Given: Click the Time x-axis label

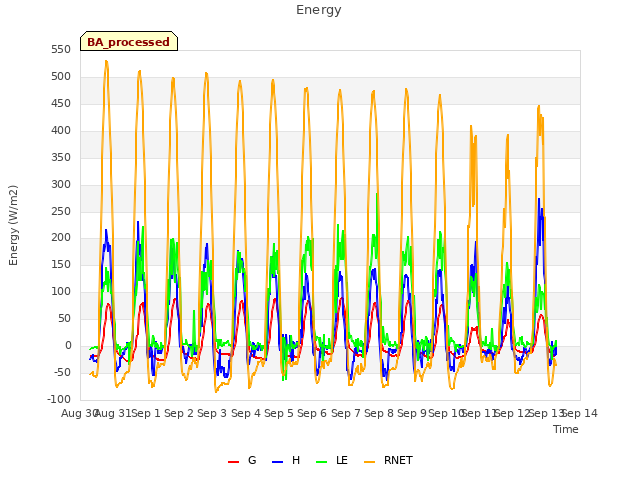Looking at the screenshot, I should click(x=566, y=429).
